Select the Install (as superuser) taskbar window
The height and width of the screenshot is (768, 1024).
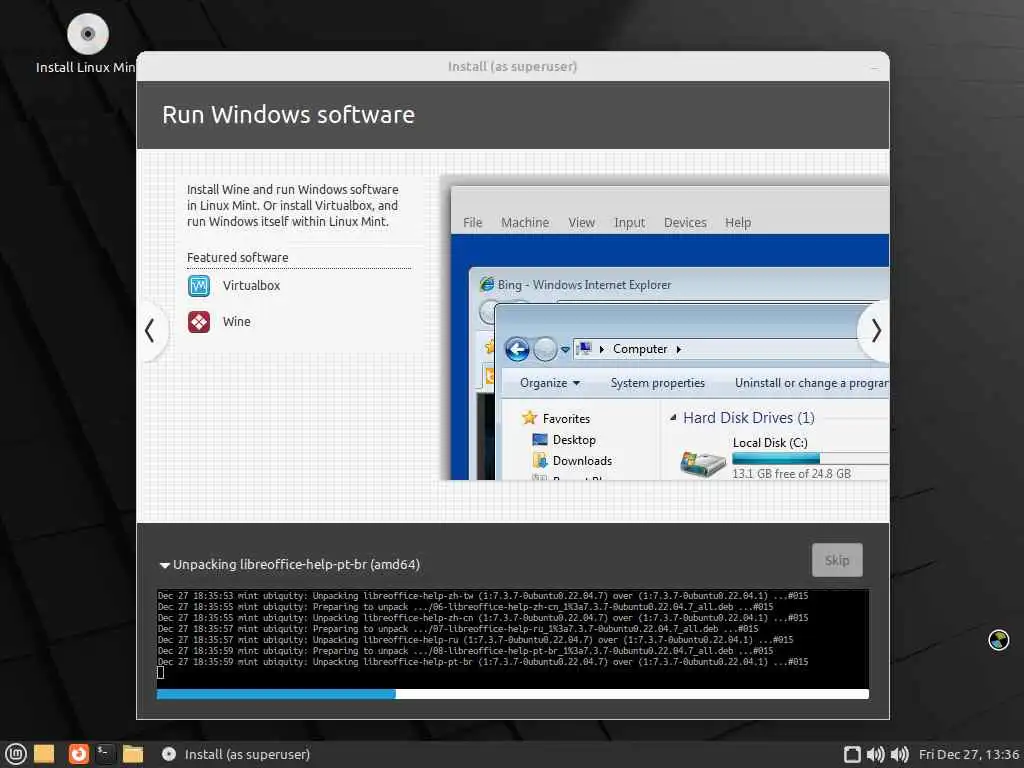pos(236,754)
